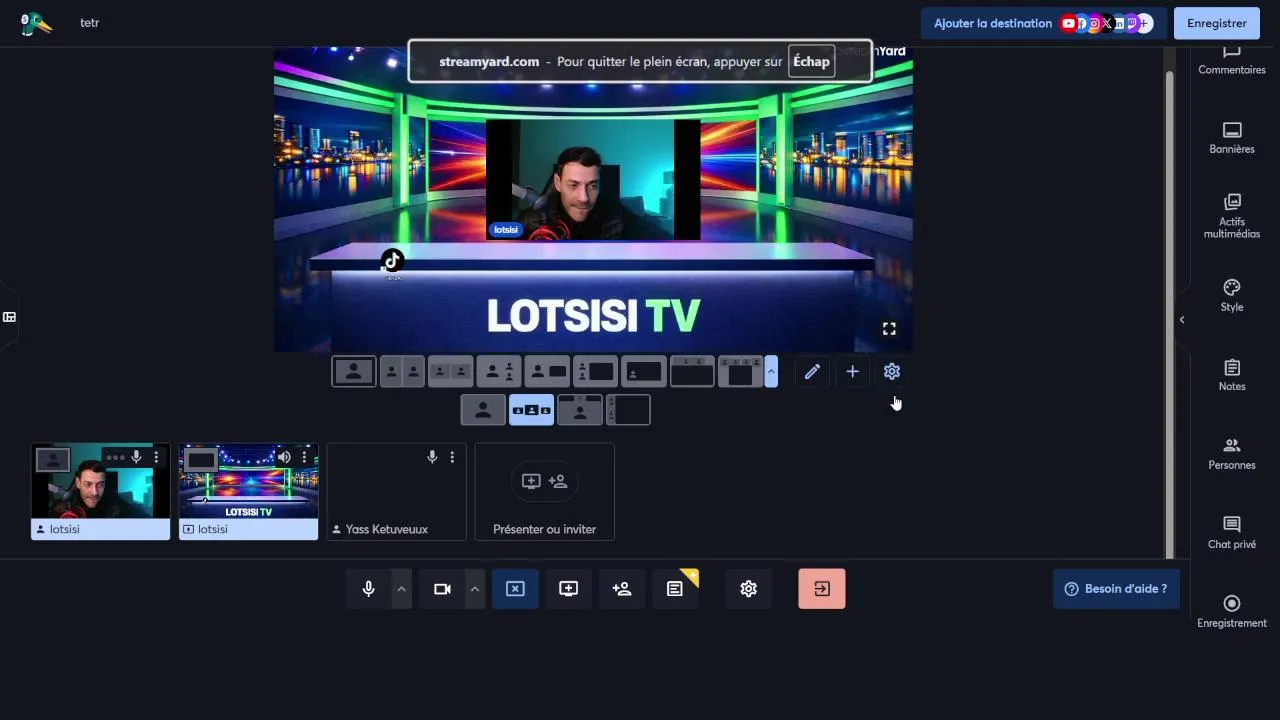Toggle audio on lotsisi screen share tile

[x=284, y=457]
